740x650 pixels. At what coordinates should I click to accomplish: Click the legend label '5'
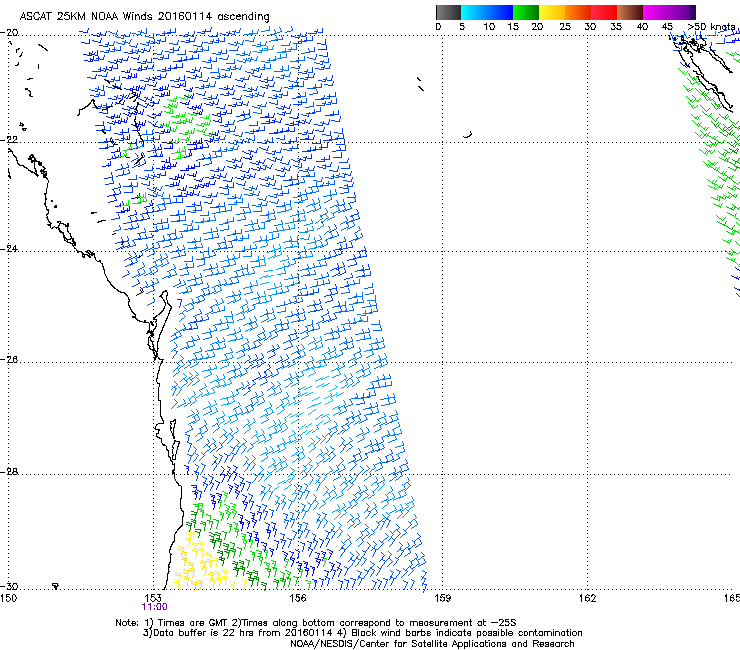point(462,27)
